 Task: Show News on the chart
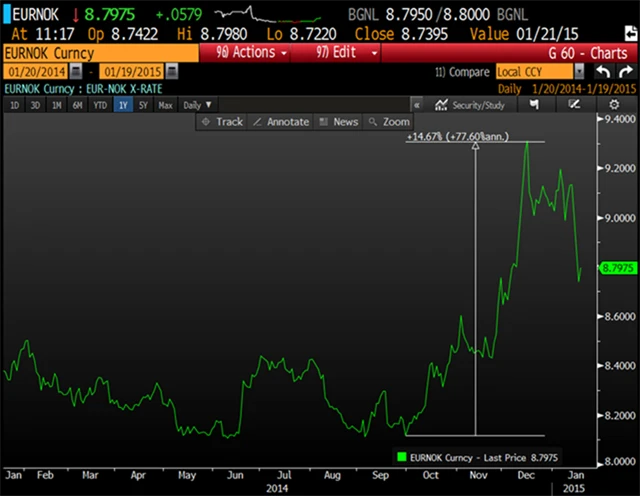coord(338,121)
